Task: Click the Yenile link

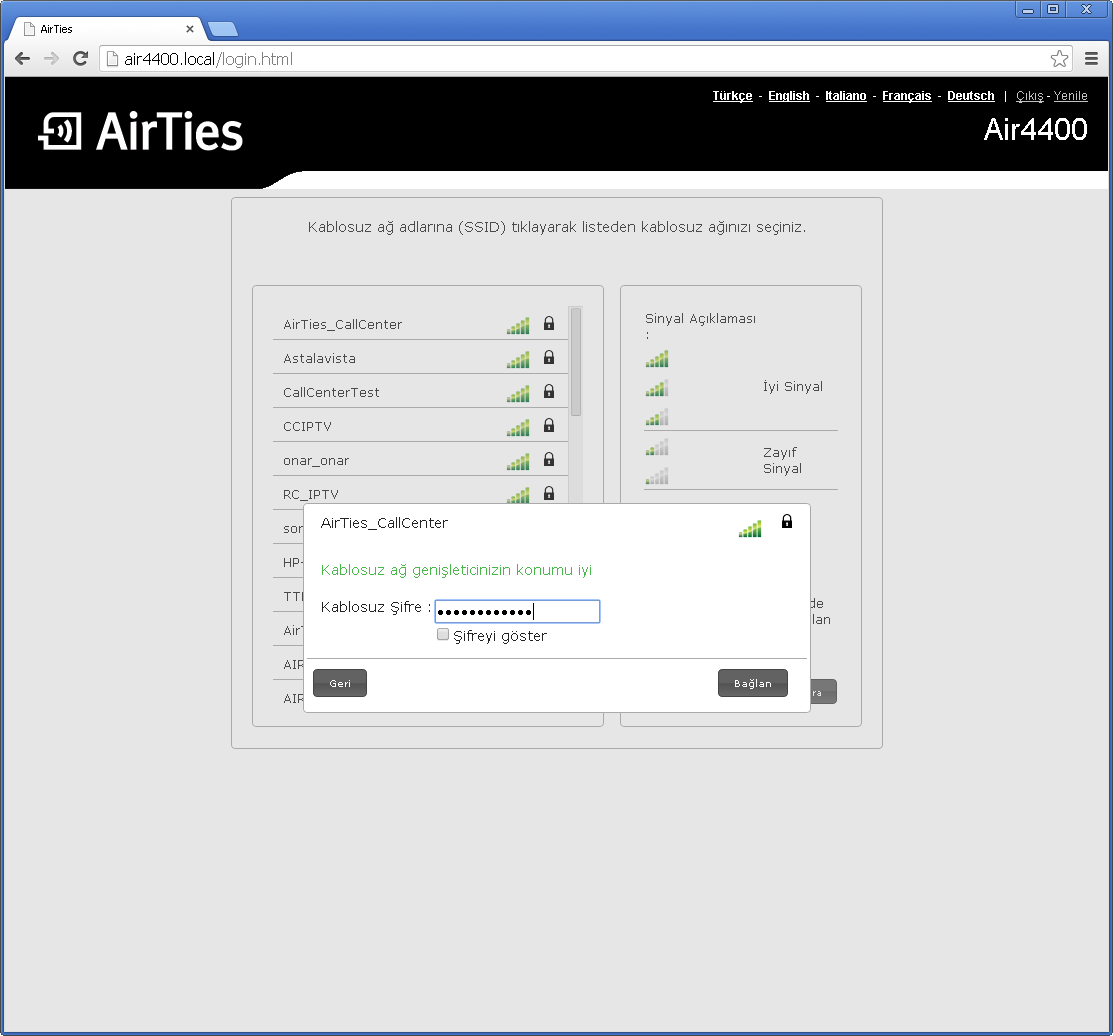Action: pyautogui.click(x=1070, y=95)
